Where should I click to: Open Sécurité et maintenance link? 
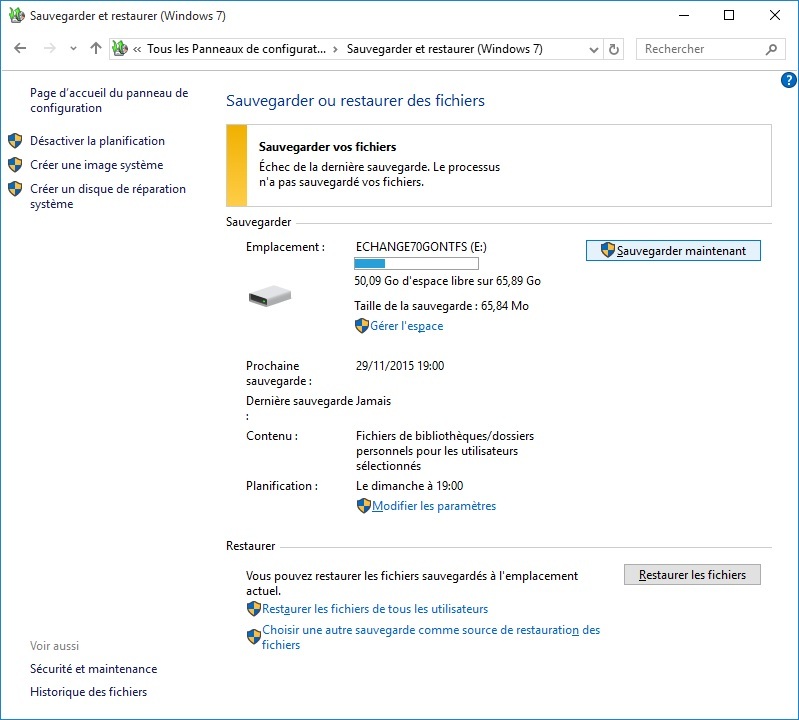tap(94, 669)
